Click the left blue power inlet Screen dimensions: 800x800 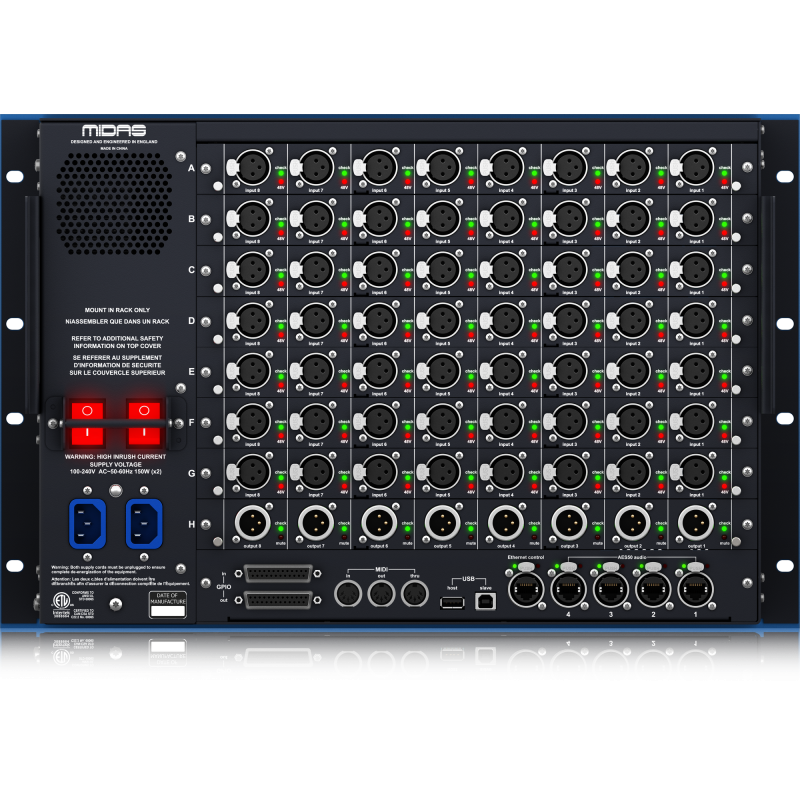(86, 523)
